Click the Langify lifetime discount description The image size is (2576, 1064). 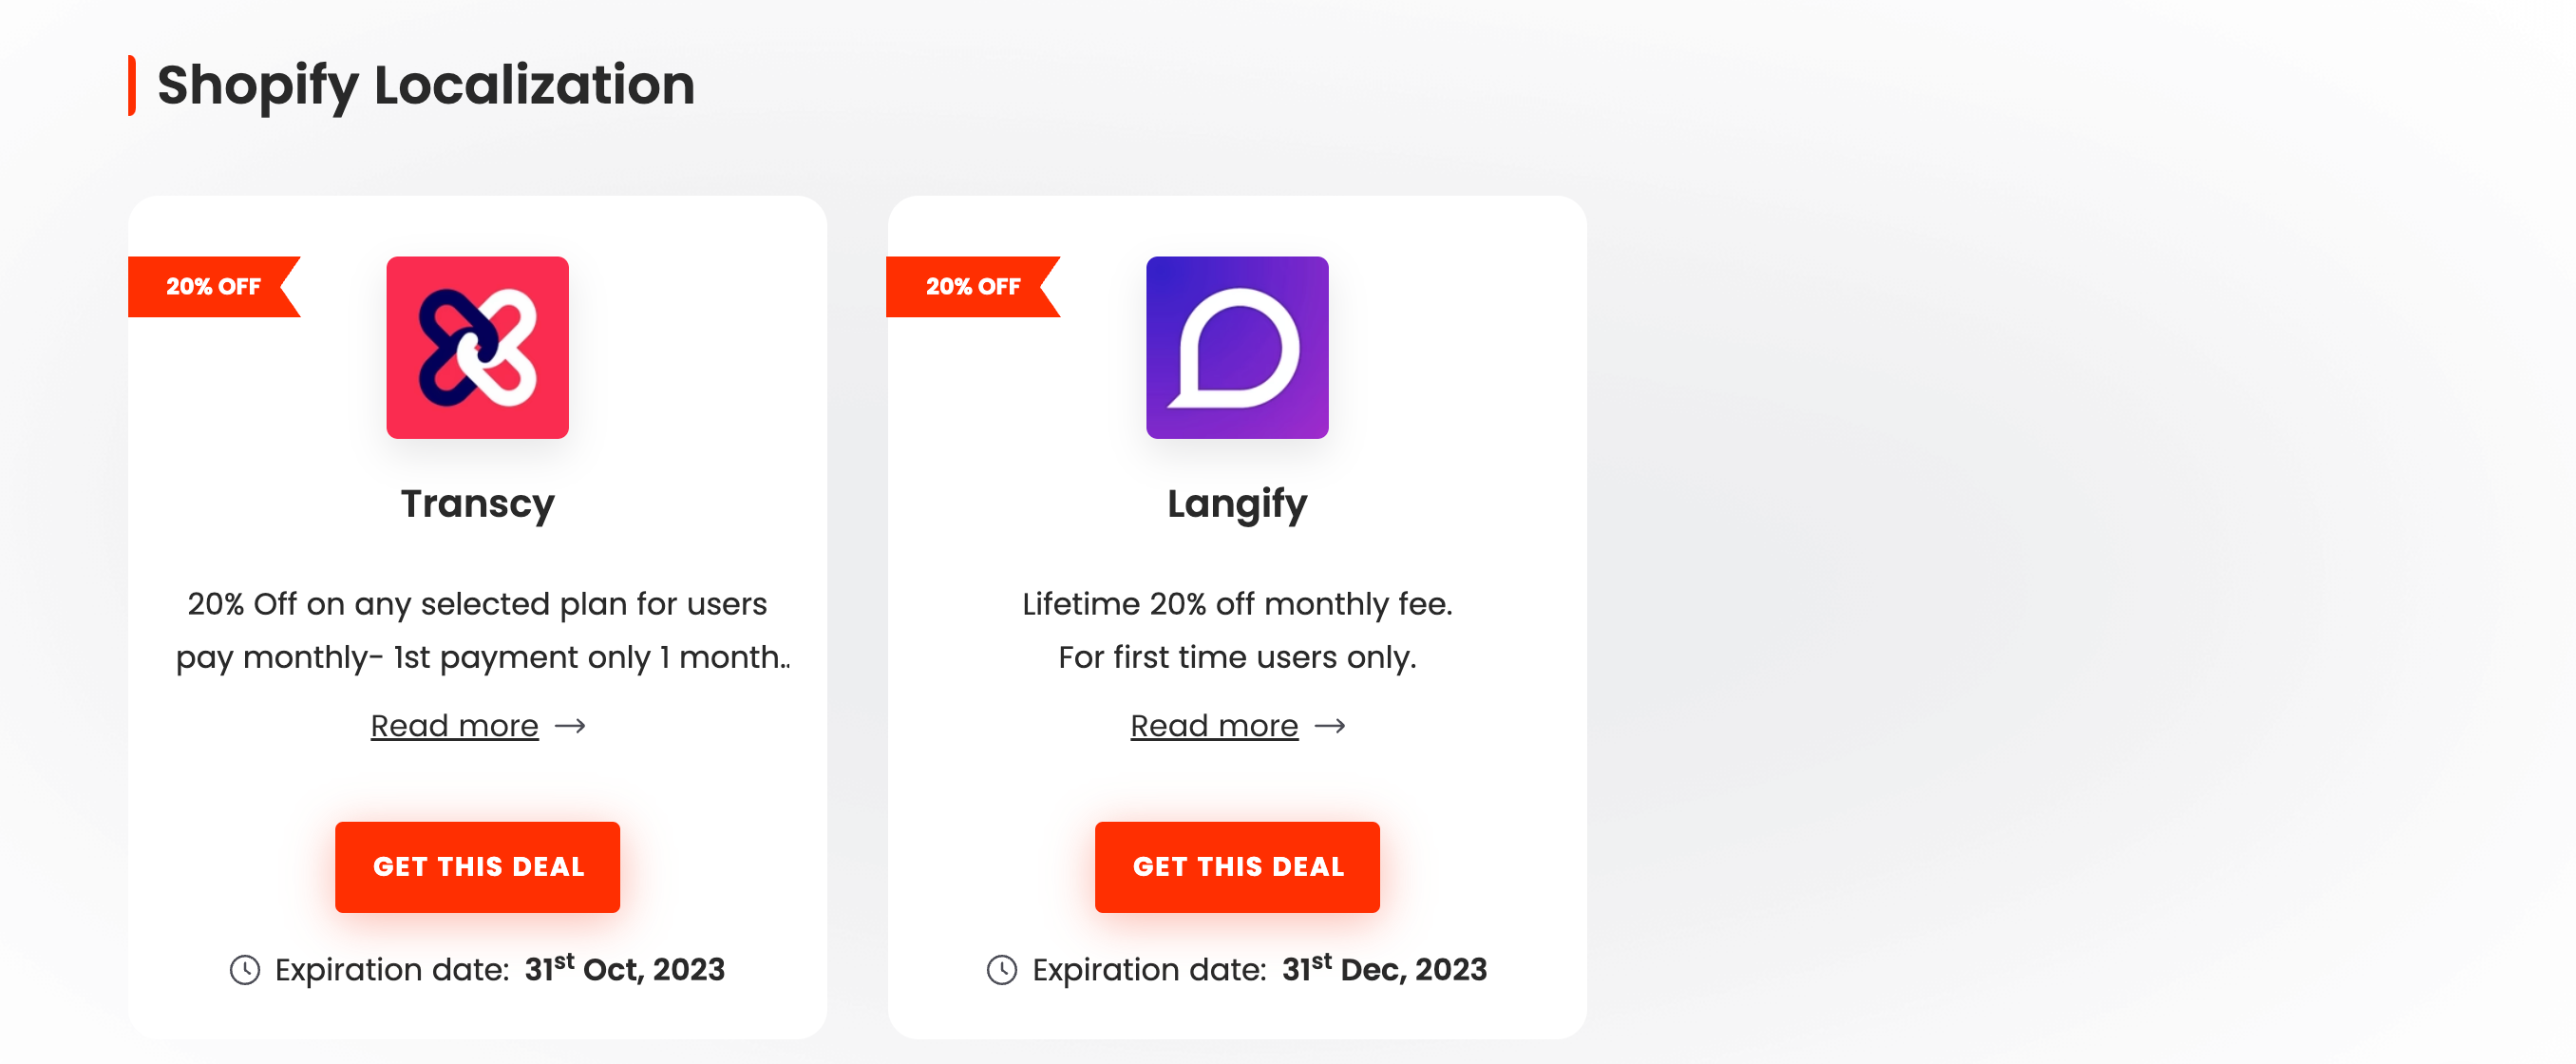1237,631
